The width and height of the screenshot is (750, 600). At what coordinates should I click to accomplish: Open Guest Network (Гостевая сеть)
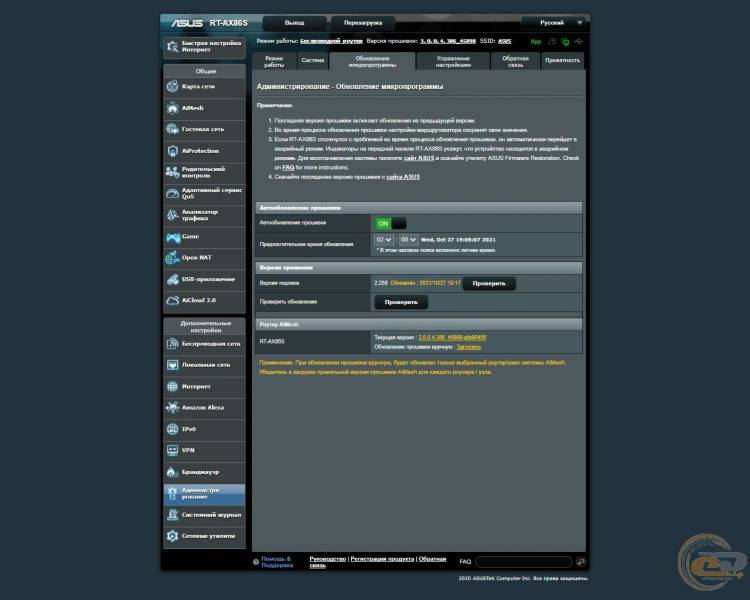point(204,130)
